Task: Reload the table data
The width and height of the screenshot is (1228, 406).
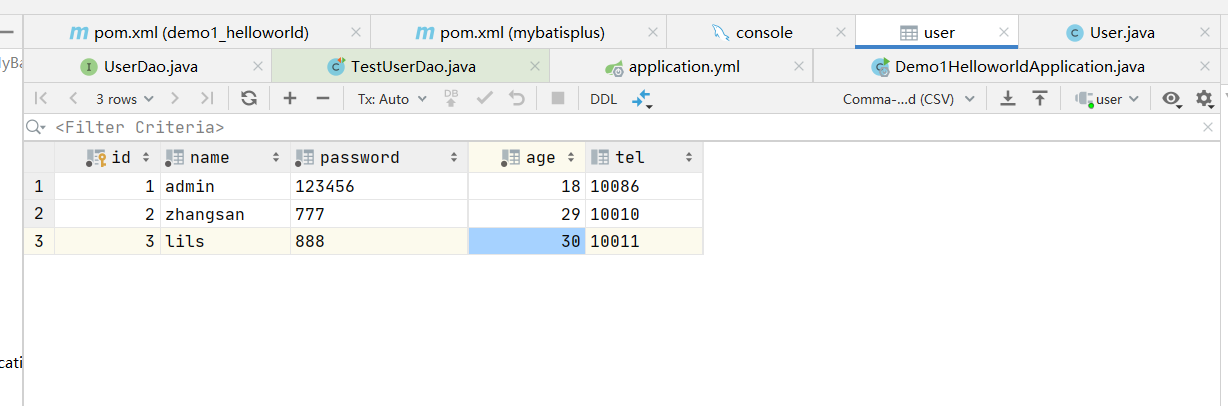Action: click(249, 99)
